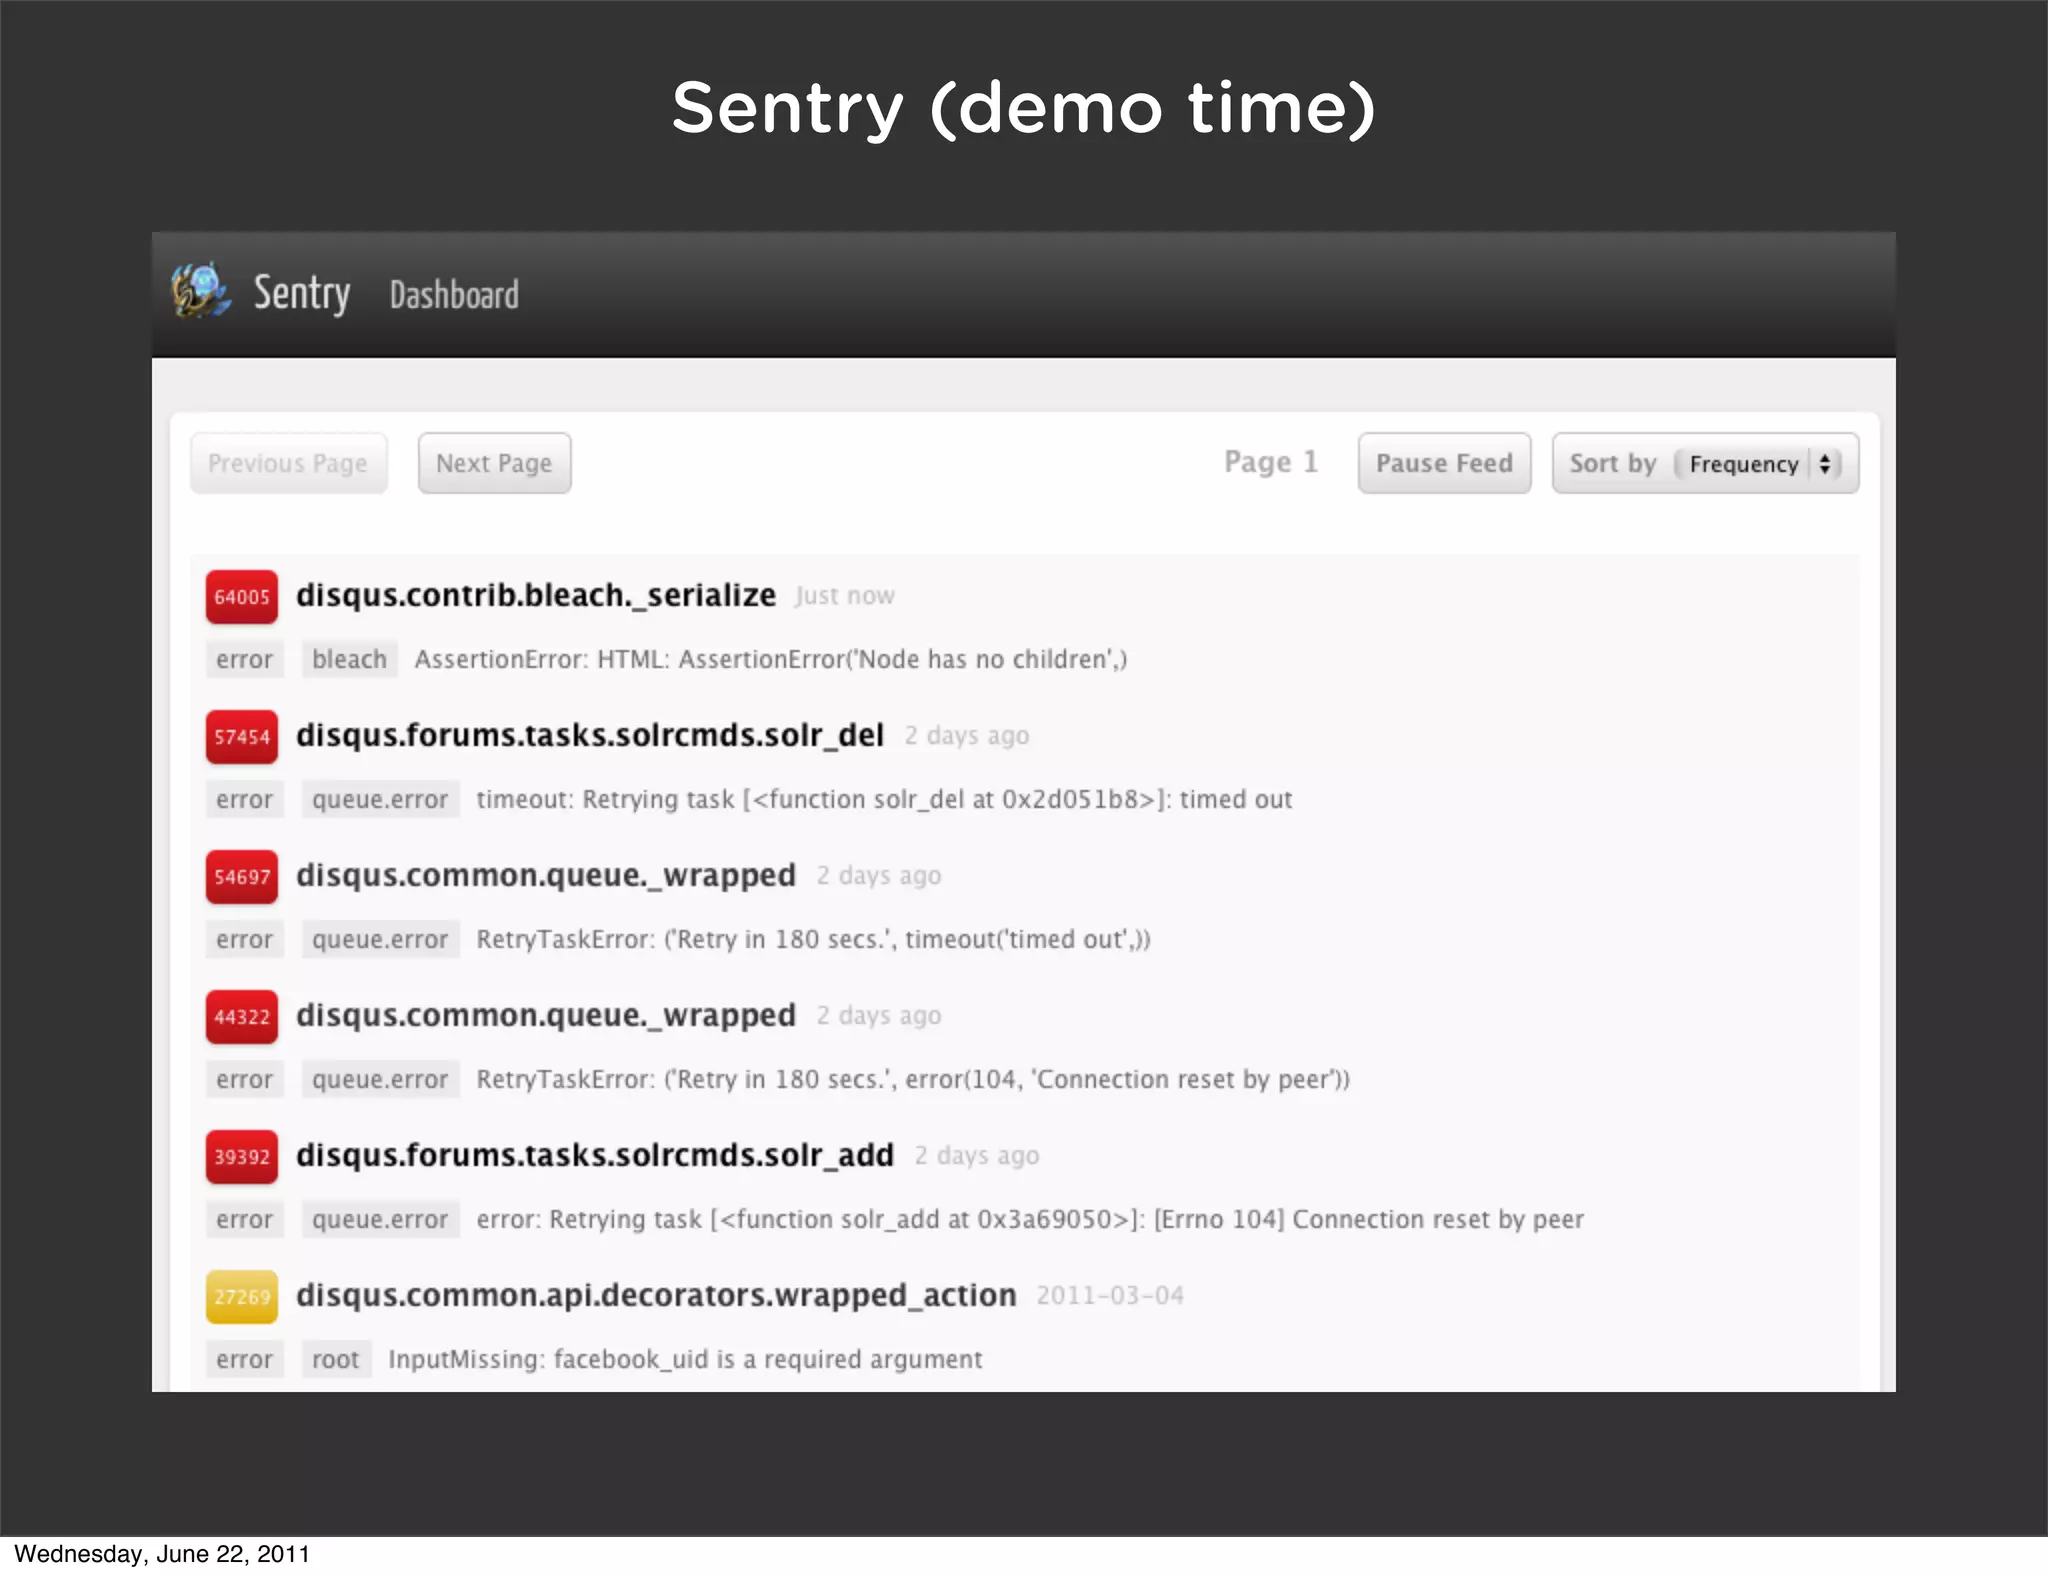This screenshot has height=1576, width=2048.
Task: Open disqus.forums.tasks.solrcmds.solr_add entry
Action: [x=595, y=1155]
